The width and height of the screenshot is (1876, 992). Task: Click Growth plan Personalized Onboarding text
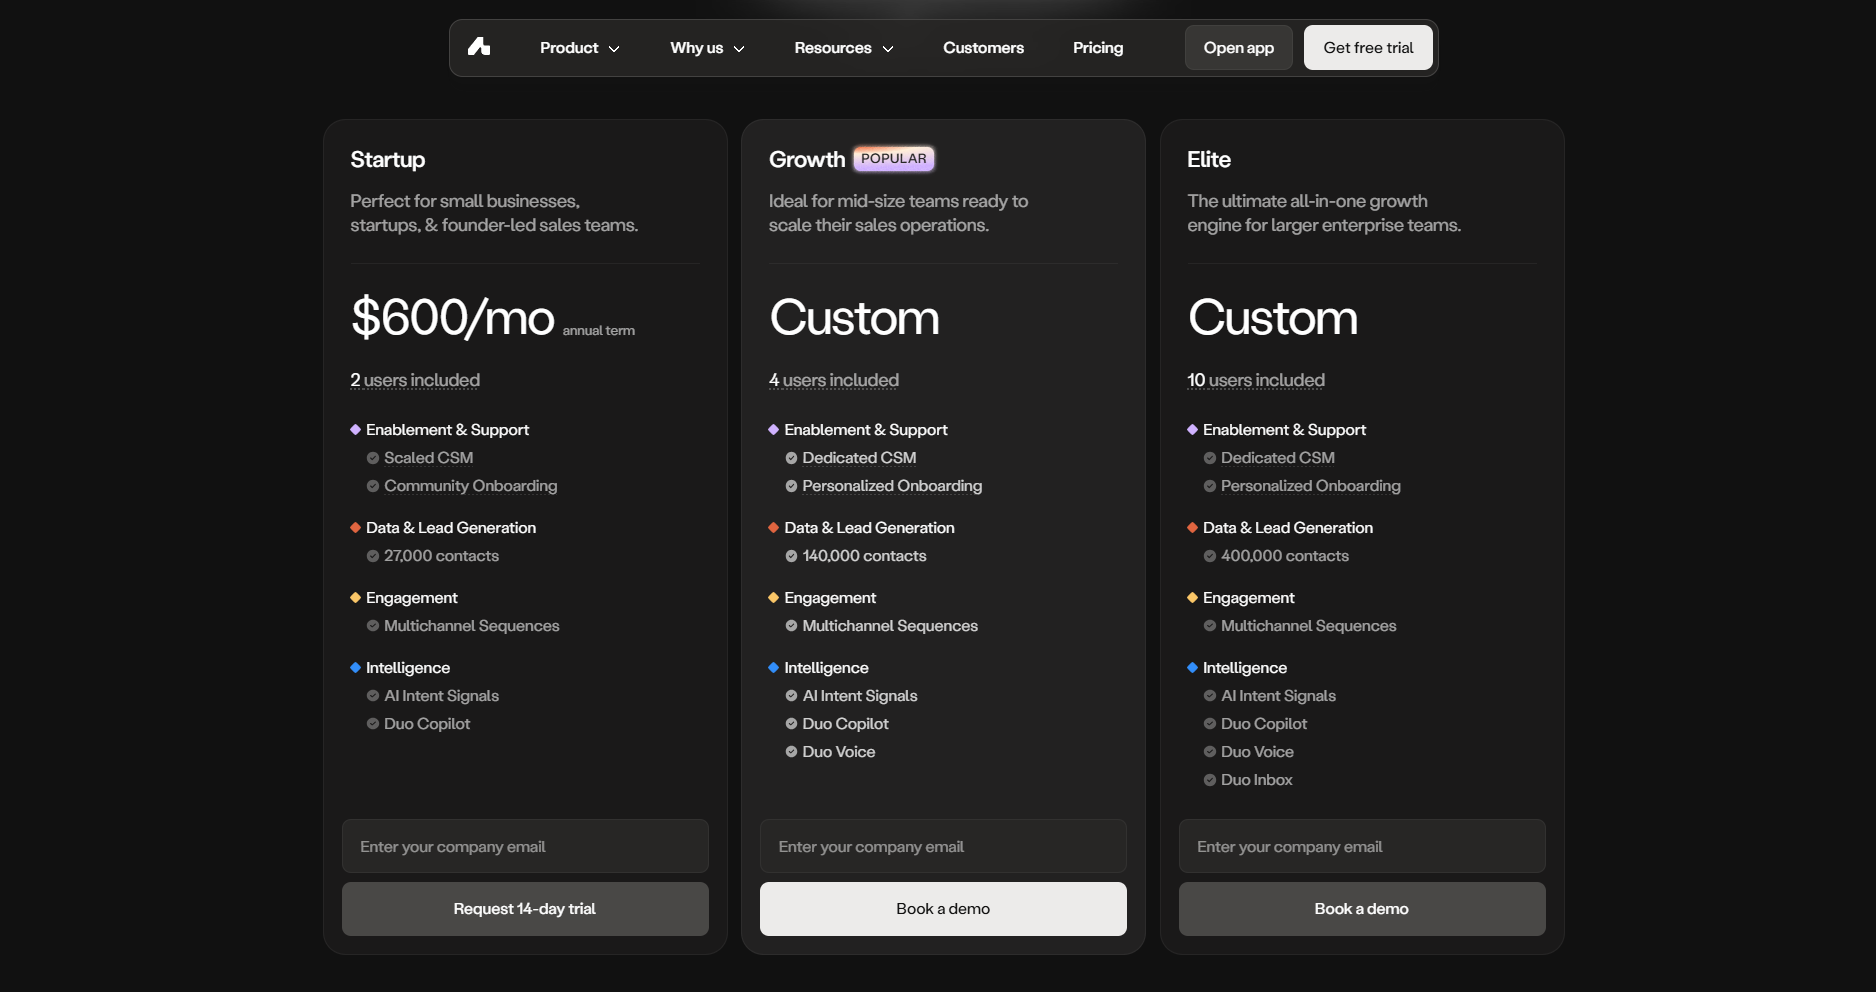pyautogui.click(x=892, y=486)
